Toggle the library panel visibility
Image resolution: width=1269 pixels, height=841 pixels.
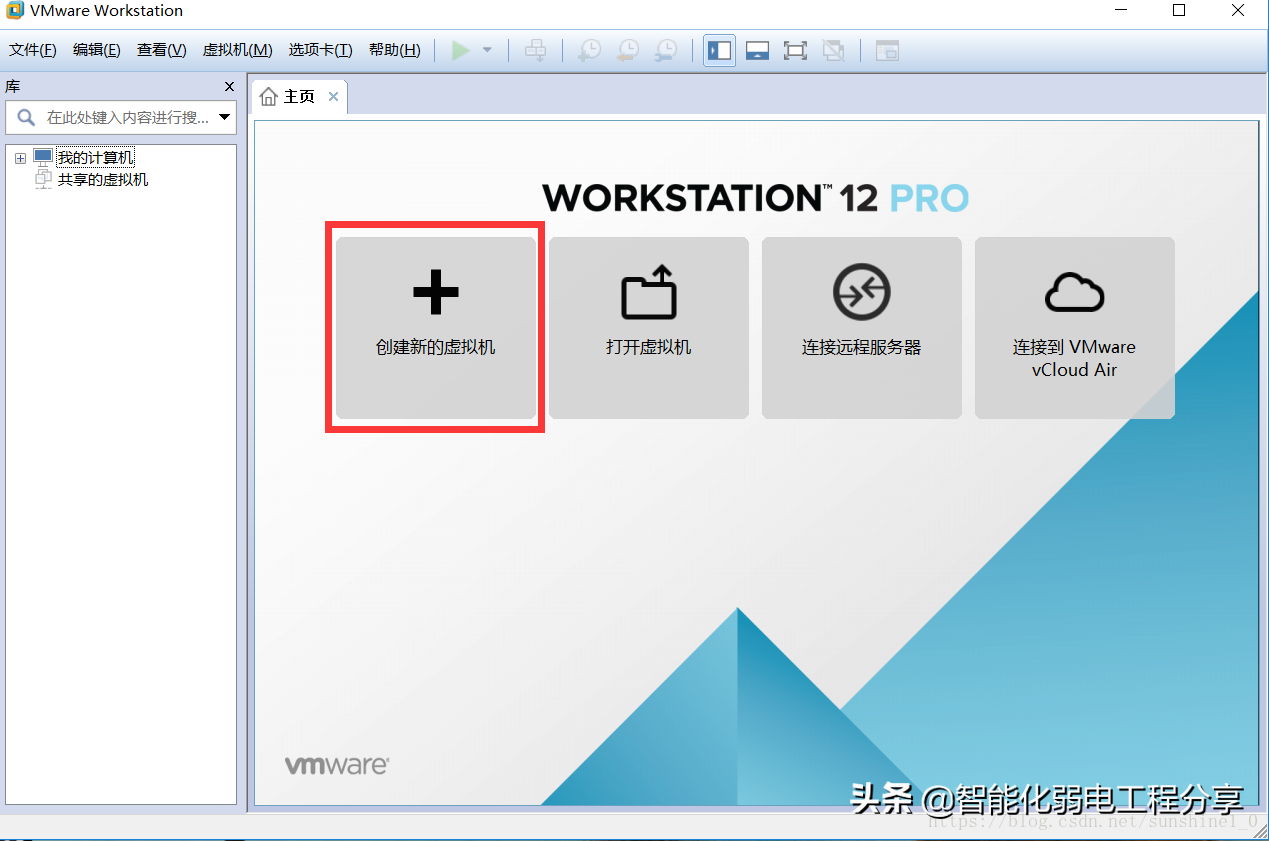(x=719, y=50)
